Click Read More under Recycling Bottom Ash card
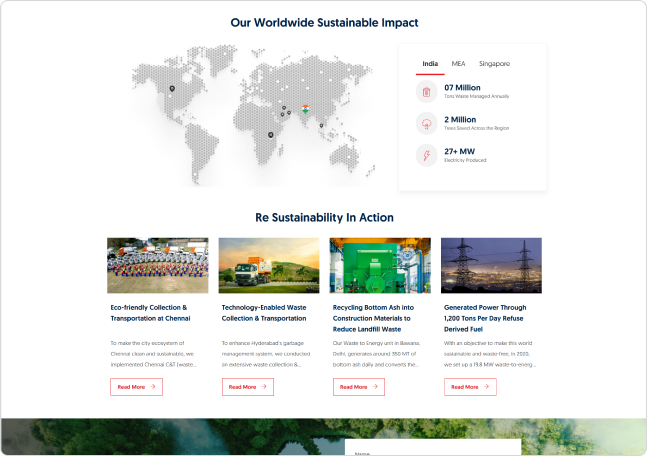647x456 pixels. tap(359, 387)
